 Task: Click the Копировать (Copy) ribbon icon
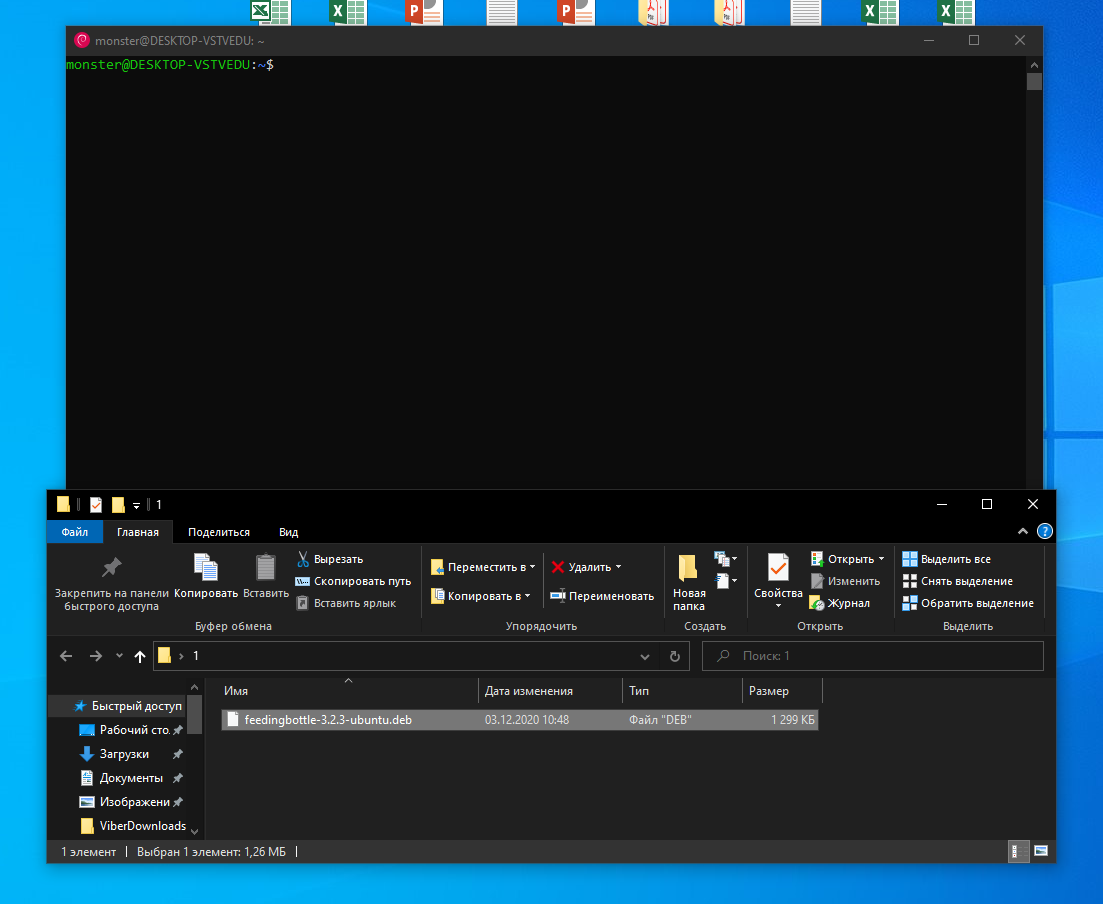click(206, 568)
